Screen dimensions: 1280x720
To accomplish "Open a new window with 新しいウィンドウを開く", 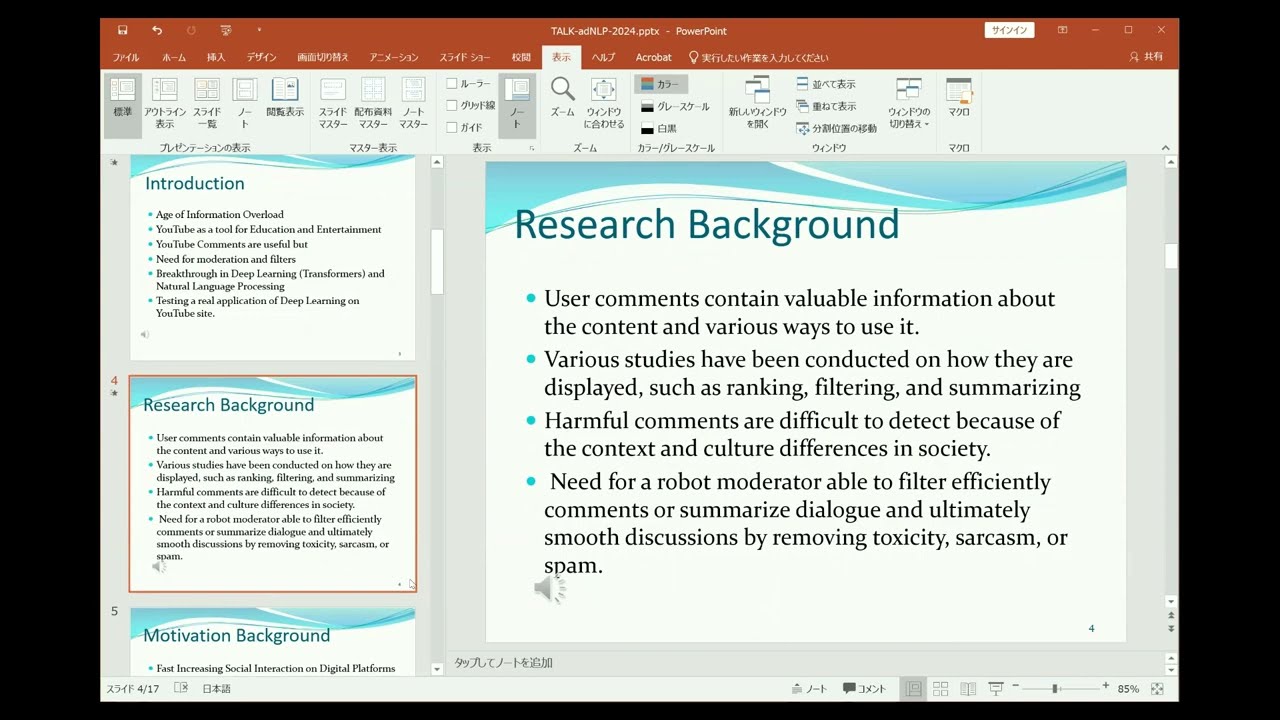I will 758,105.
